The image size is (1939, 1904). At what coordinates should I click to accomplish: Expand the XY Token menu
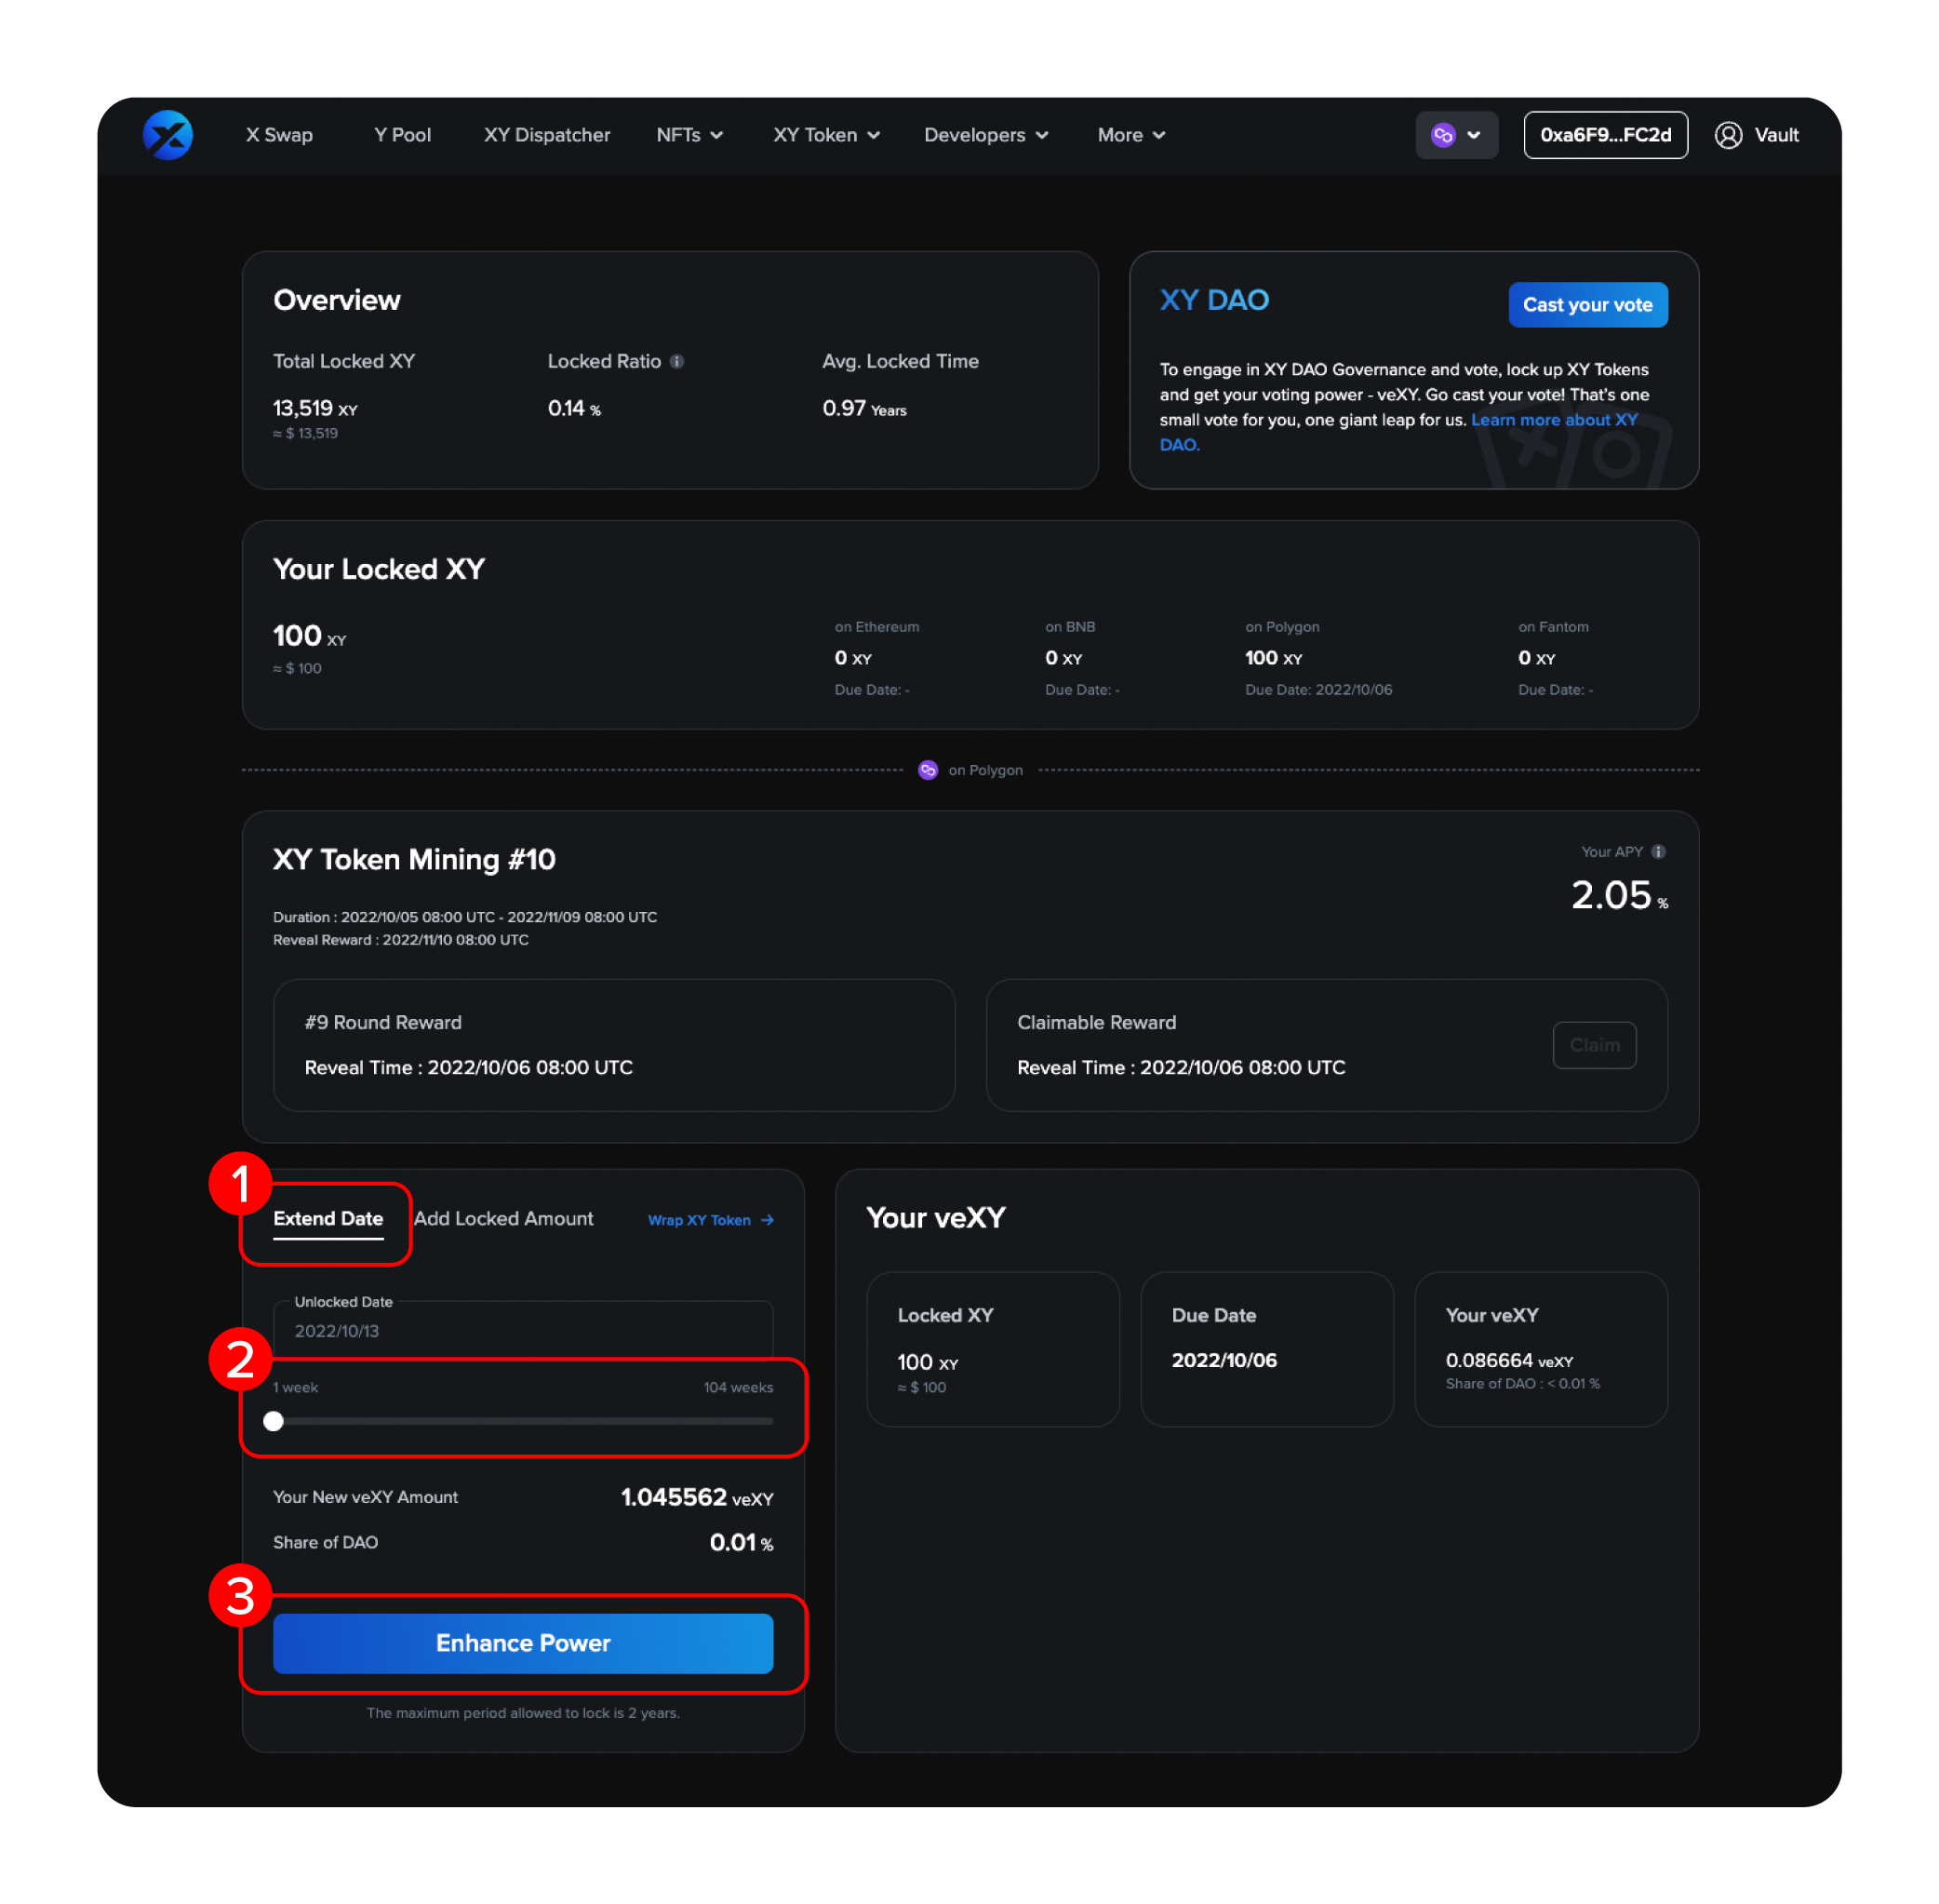tap(826, 135)
